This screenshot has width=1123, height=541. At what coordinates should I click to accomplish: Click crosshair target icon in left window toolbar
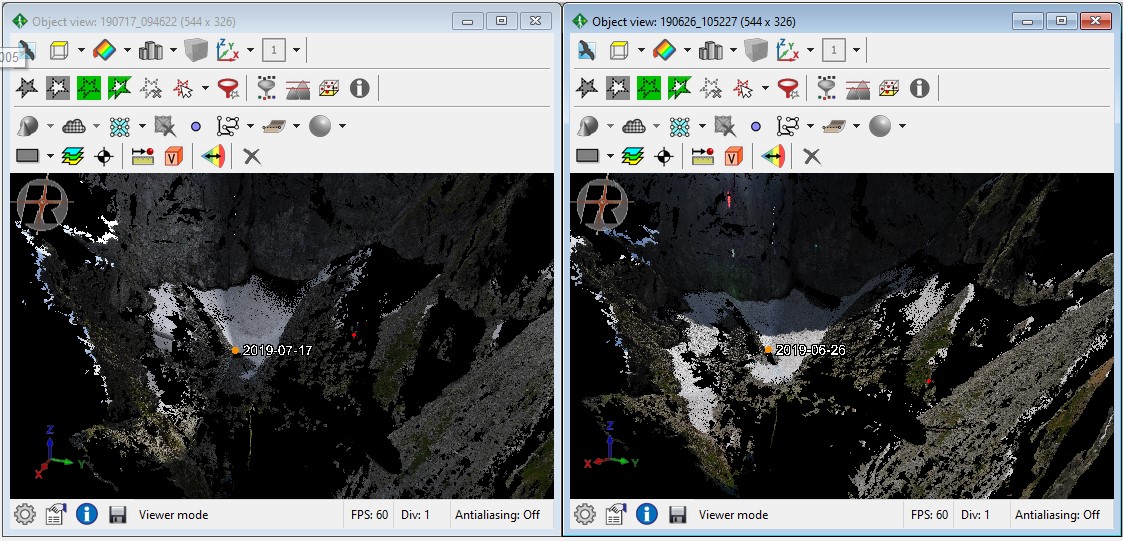click(103, 156)
